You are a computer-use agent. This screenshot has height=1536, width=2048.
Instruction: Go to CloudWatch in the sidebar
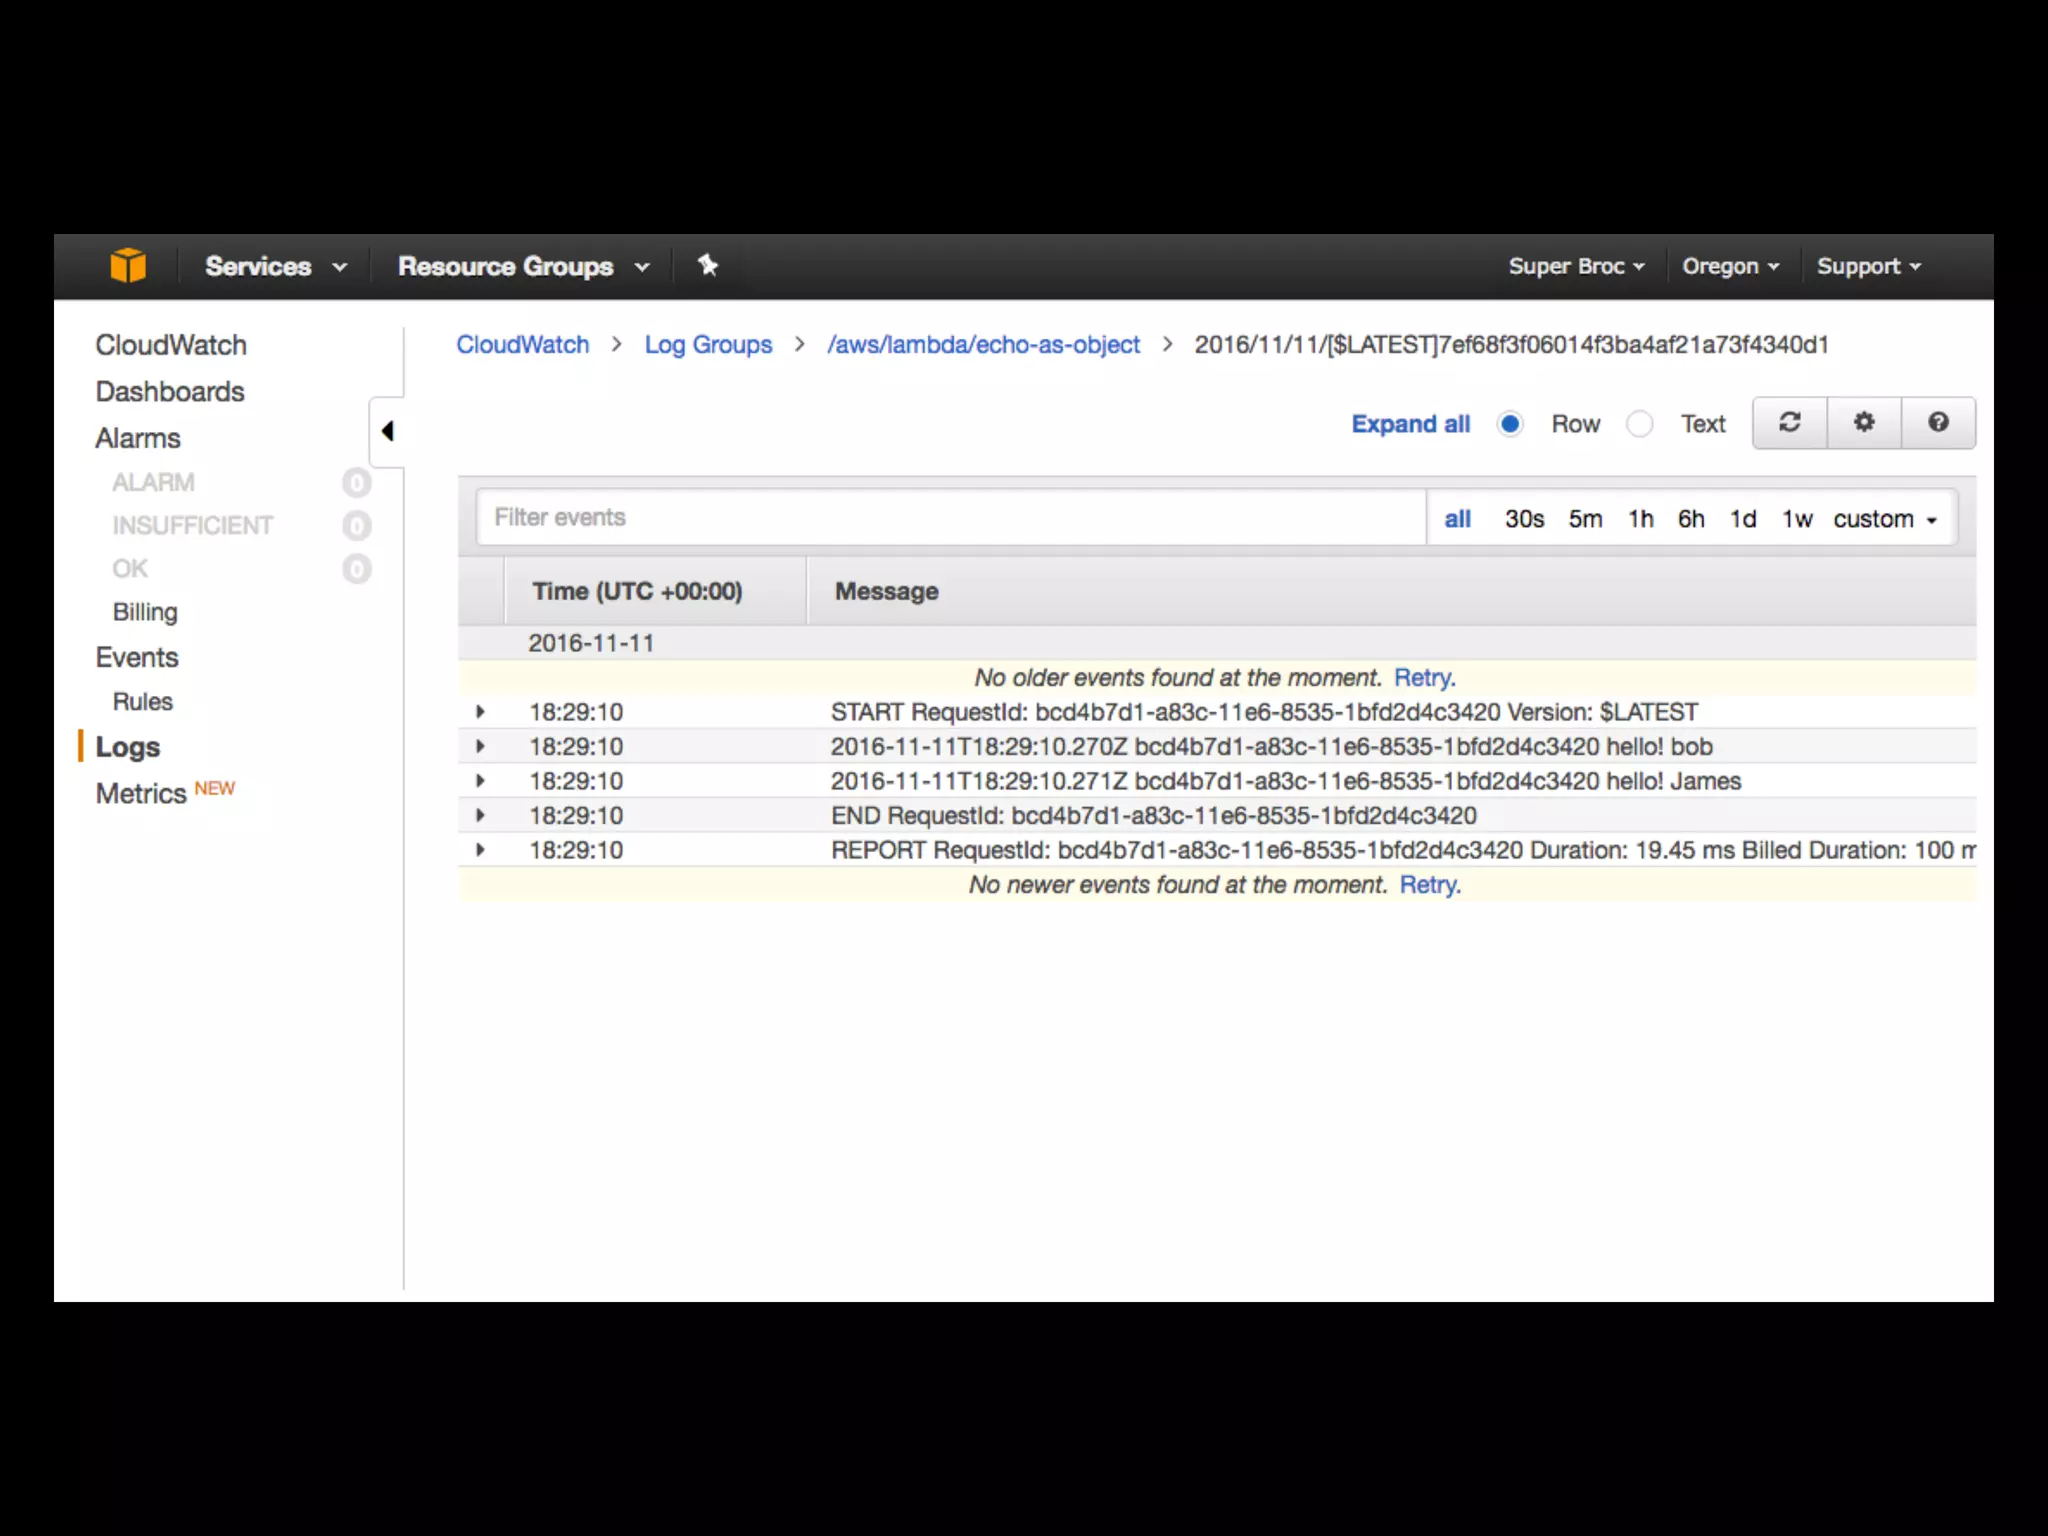point(171,345)
